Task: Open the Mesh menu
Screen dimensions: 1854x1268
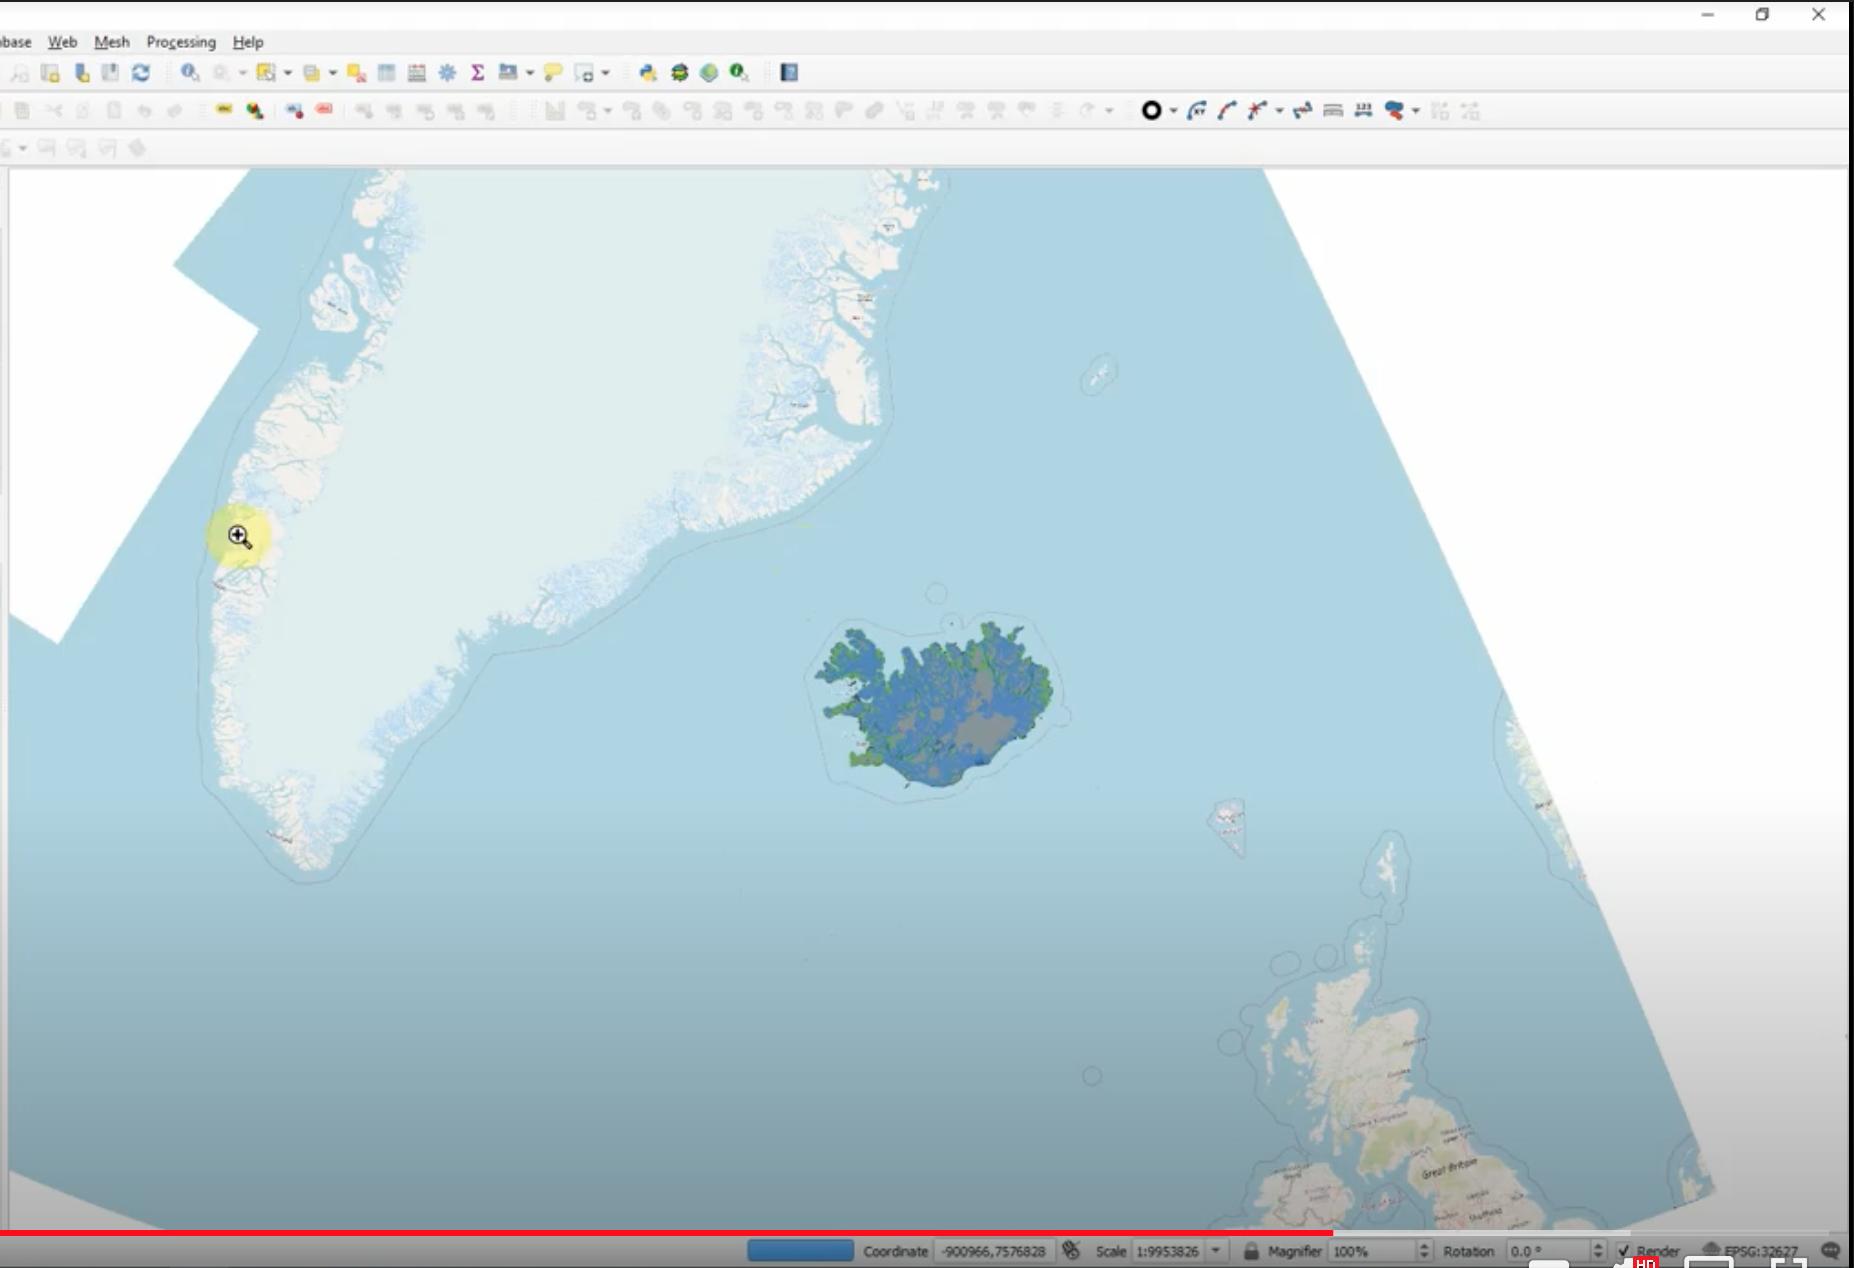Action: click(112, 42)
